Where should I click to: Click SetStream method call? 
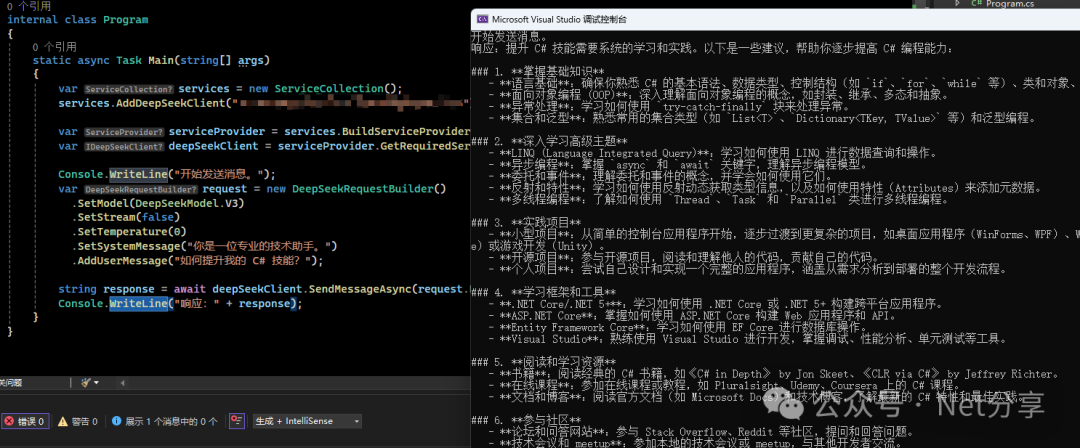(105, 218)
